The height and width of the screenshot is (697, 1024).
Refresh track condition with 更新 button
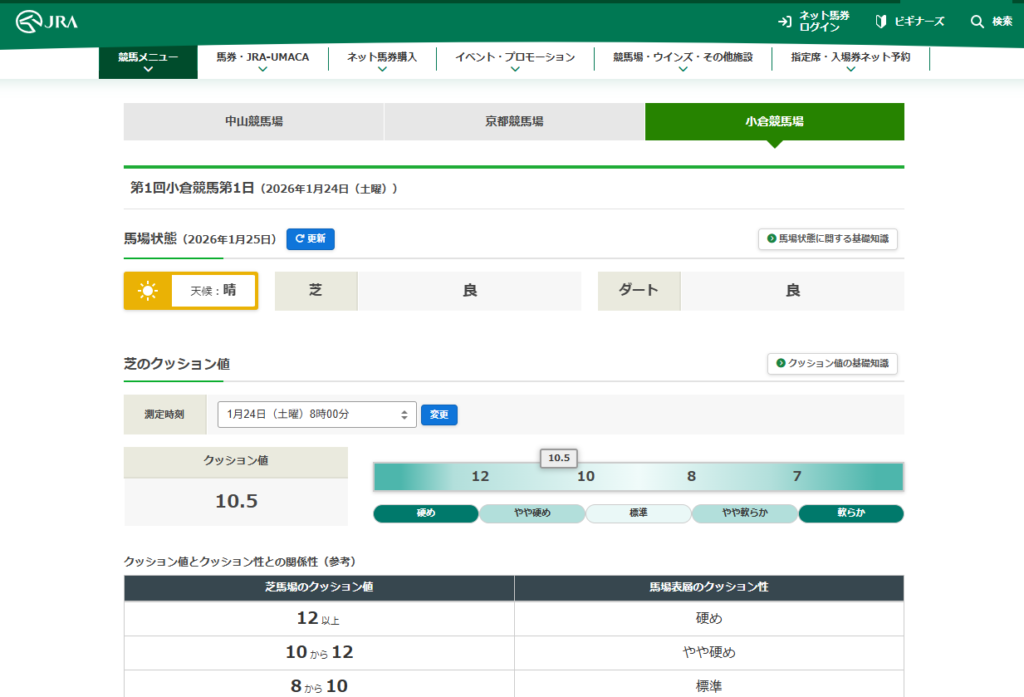pyautogui.click(x=310, y=239)
